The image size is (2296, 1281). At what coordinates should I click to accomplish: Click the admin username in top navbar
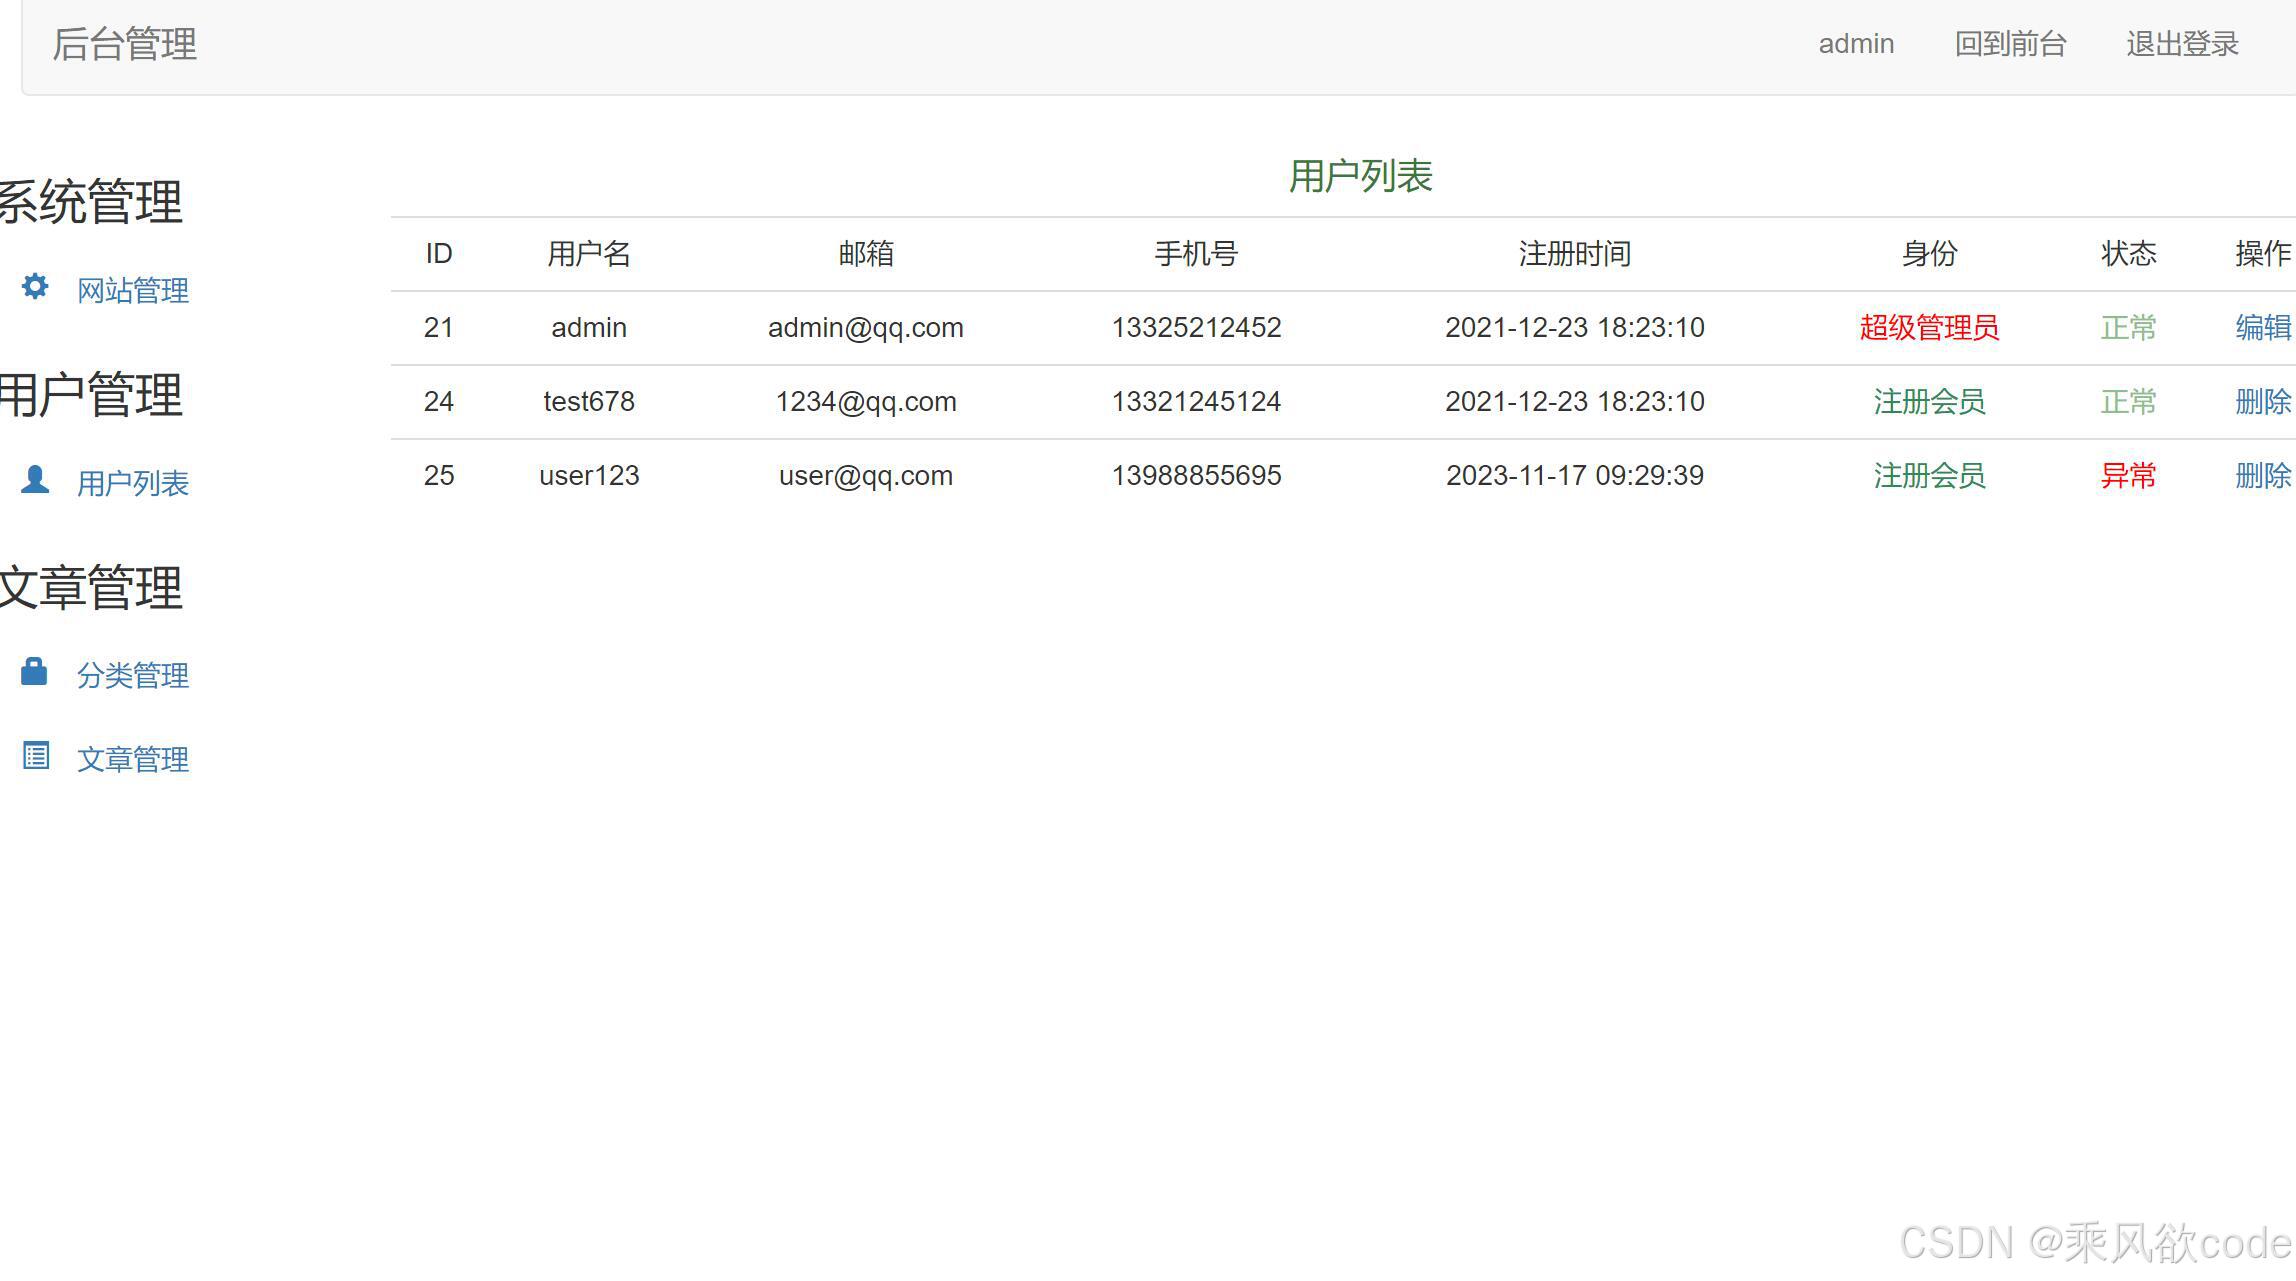coord(1856,44)
